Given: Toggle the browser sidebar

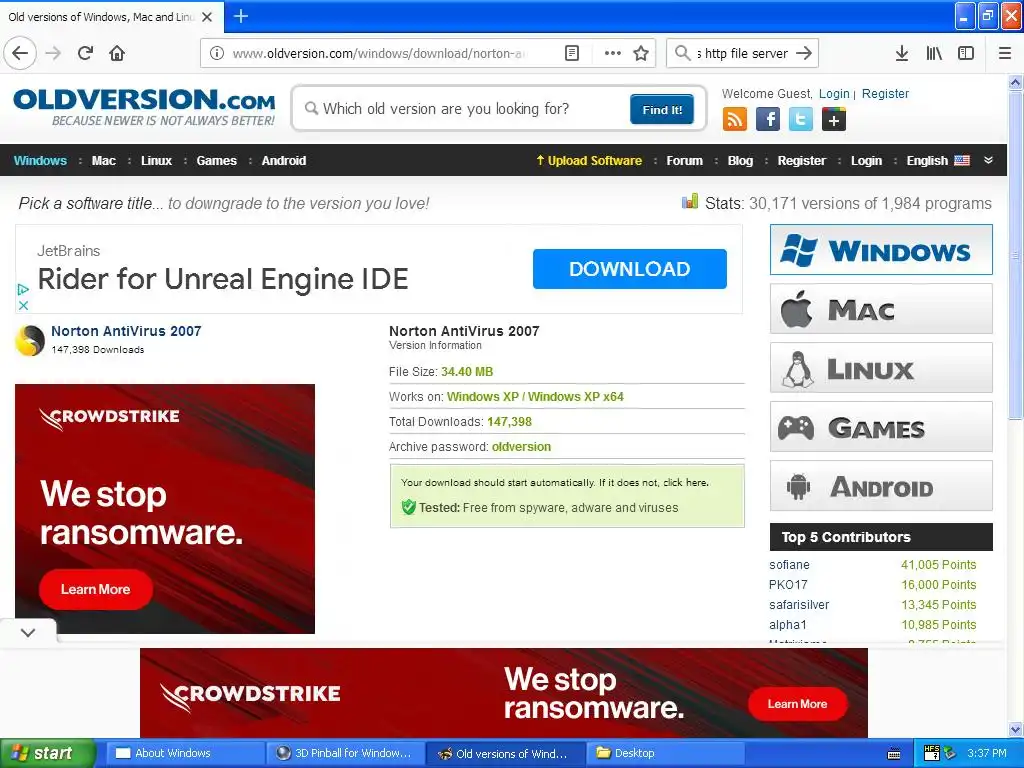Looking at the screenshot, I should pyautogui.click(x=966, y=53).
